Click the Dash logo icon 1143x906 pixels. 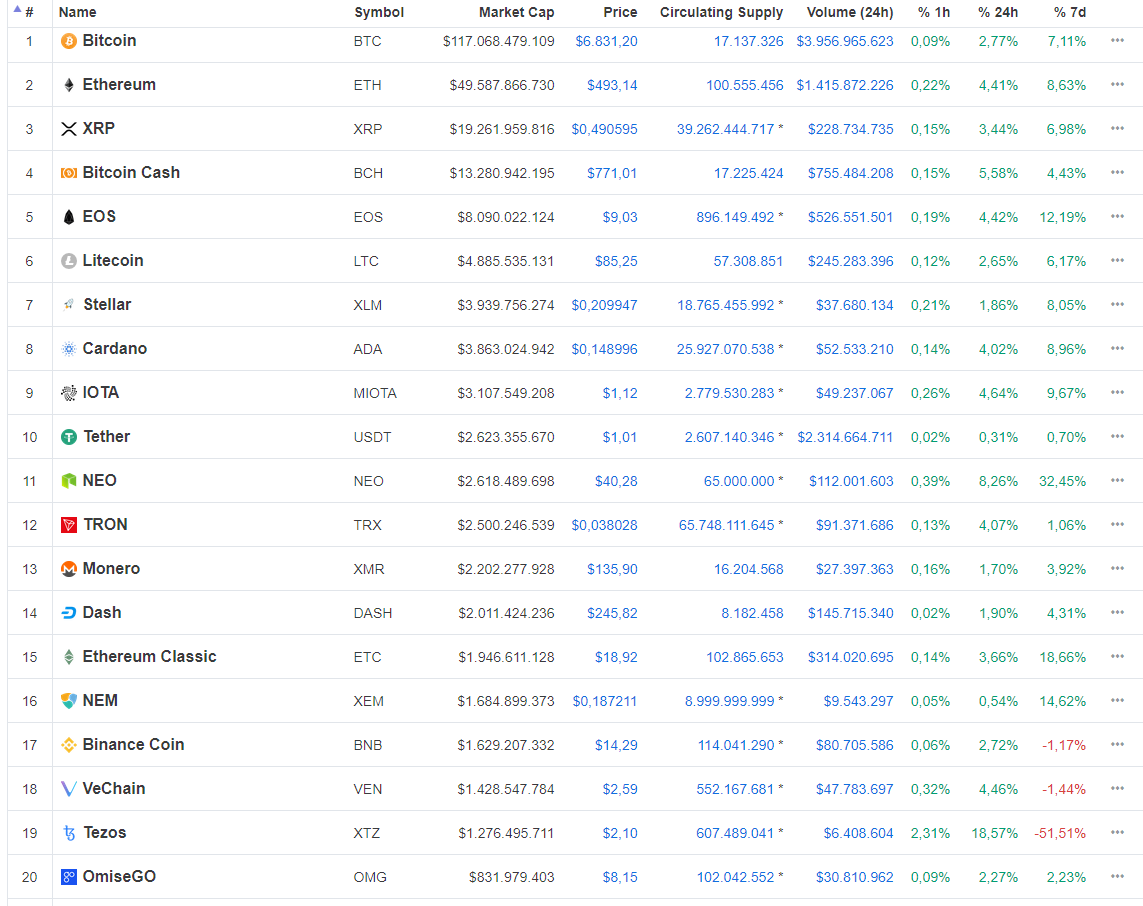(x=69, y=613)
